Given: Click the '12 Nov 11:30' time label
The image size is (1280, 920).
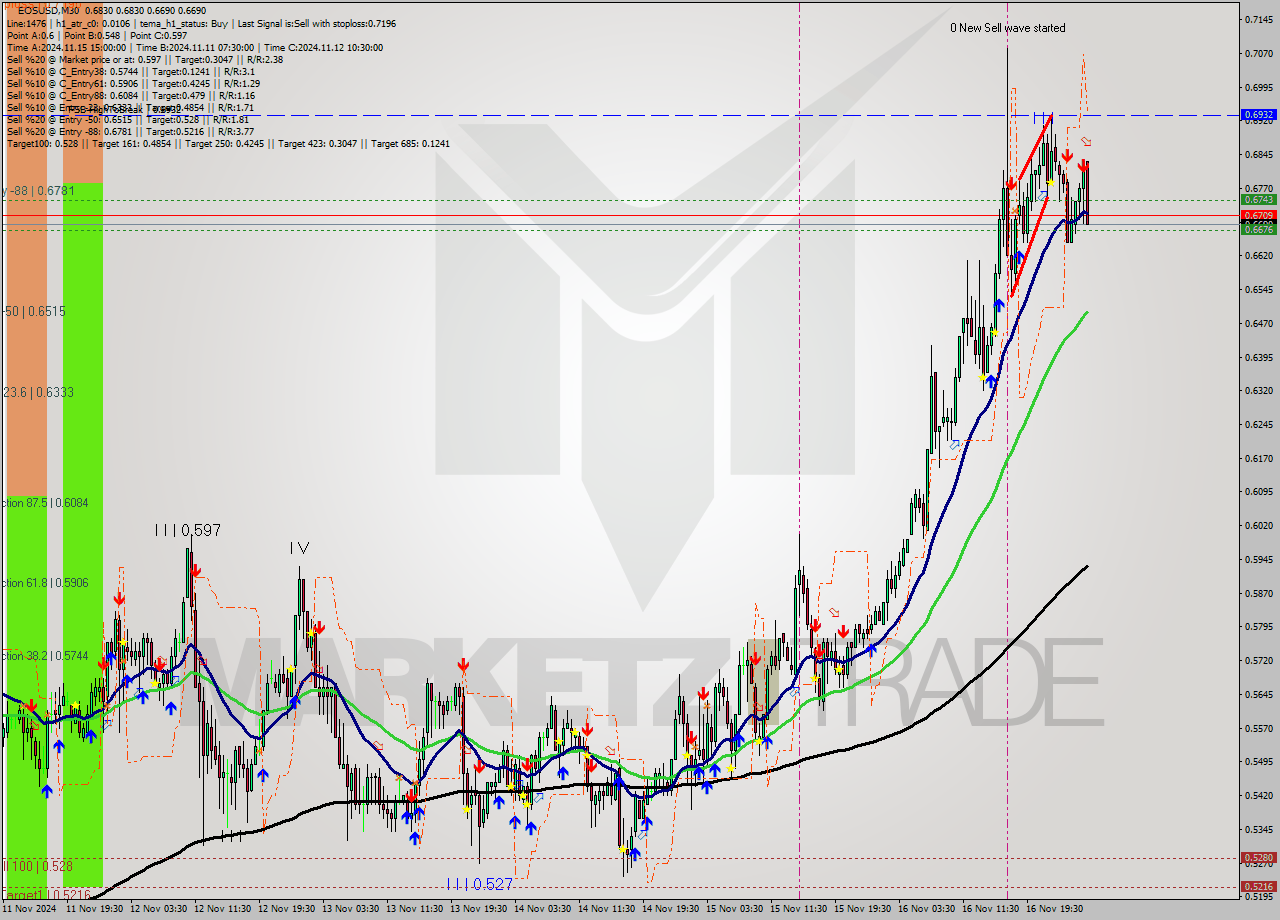Looking at the screenshot, I should tap(224, 909).
